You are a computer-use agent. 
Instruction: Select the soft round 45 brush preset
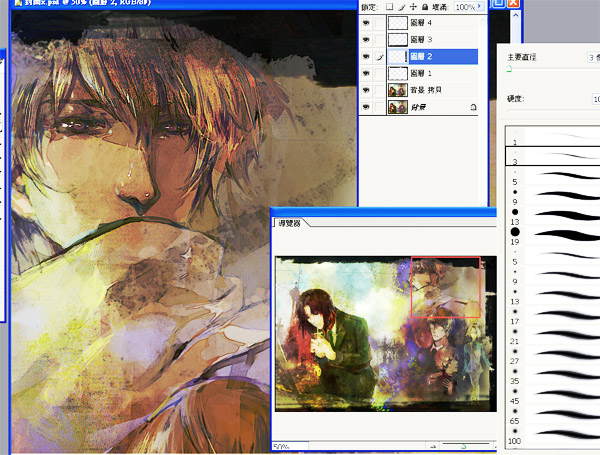pyautogui.click(x=553, y=395)
